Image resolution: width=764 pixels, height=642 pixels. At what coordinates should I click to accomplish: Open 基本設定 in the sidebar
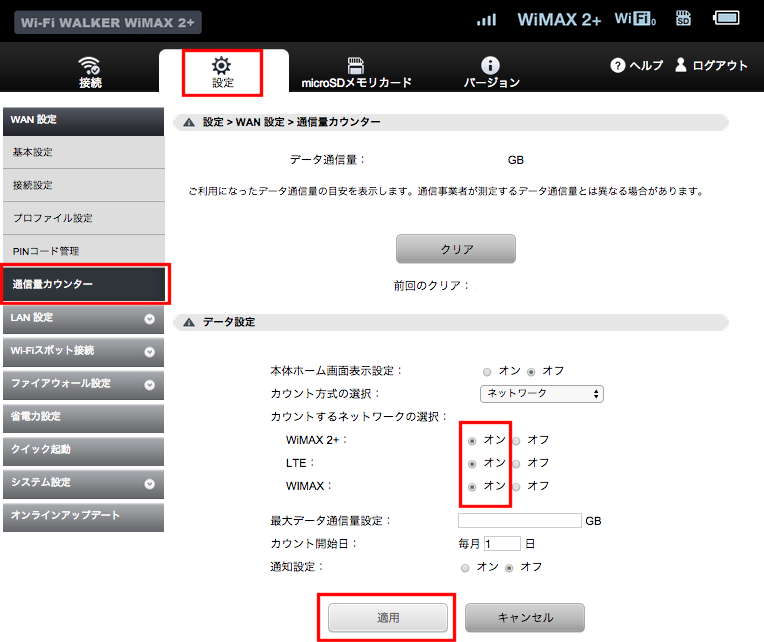tap(83, 152)
